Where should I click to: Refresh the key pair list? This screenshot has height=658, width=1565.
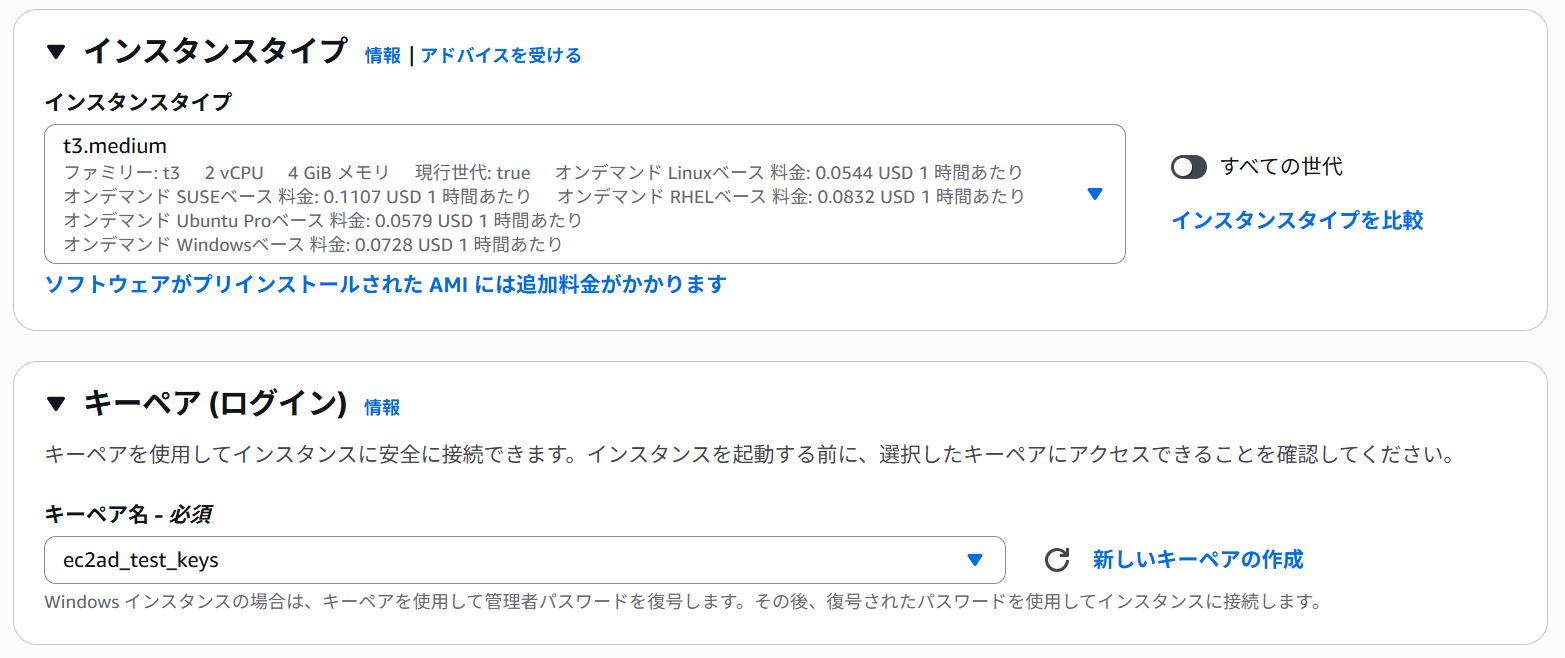[1057, 560]
